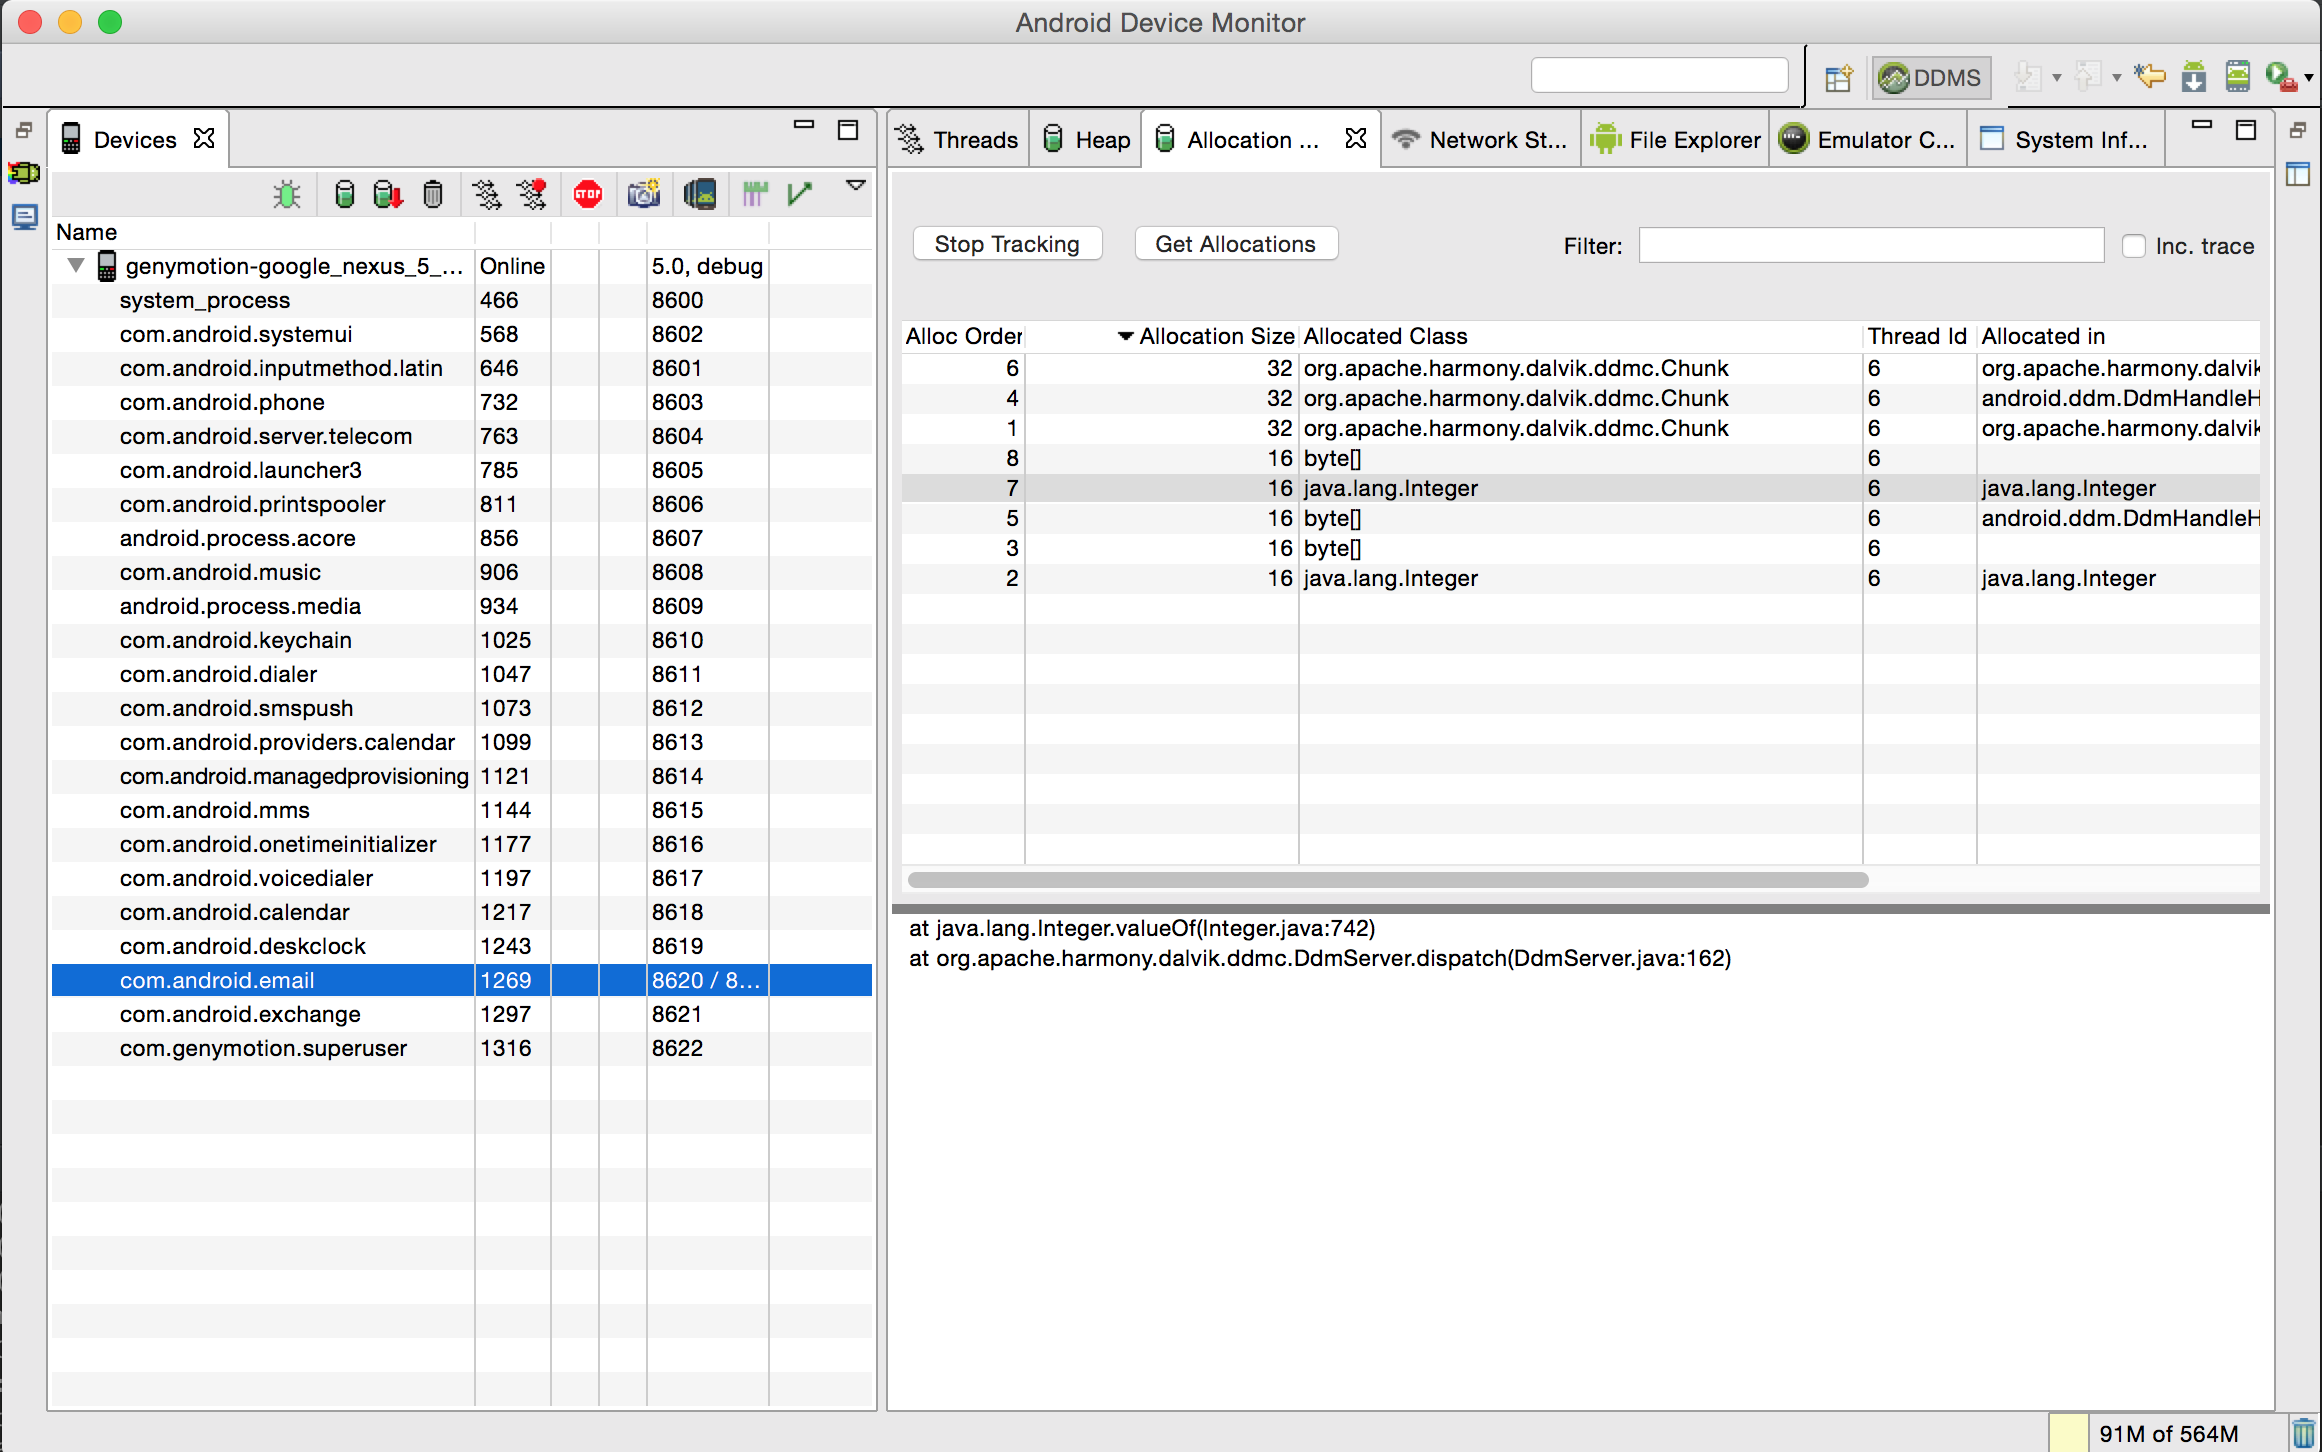
Task: Enable the Inc. trace checkbox
Action: [x=2133, y=246]
